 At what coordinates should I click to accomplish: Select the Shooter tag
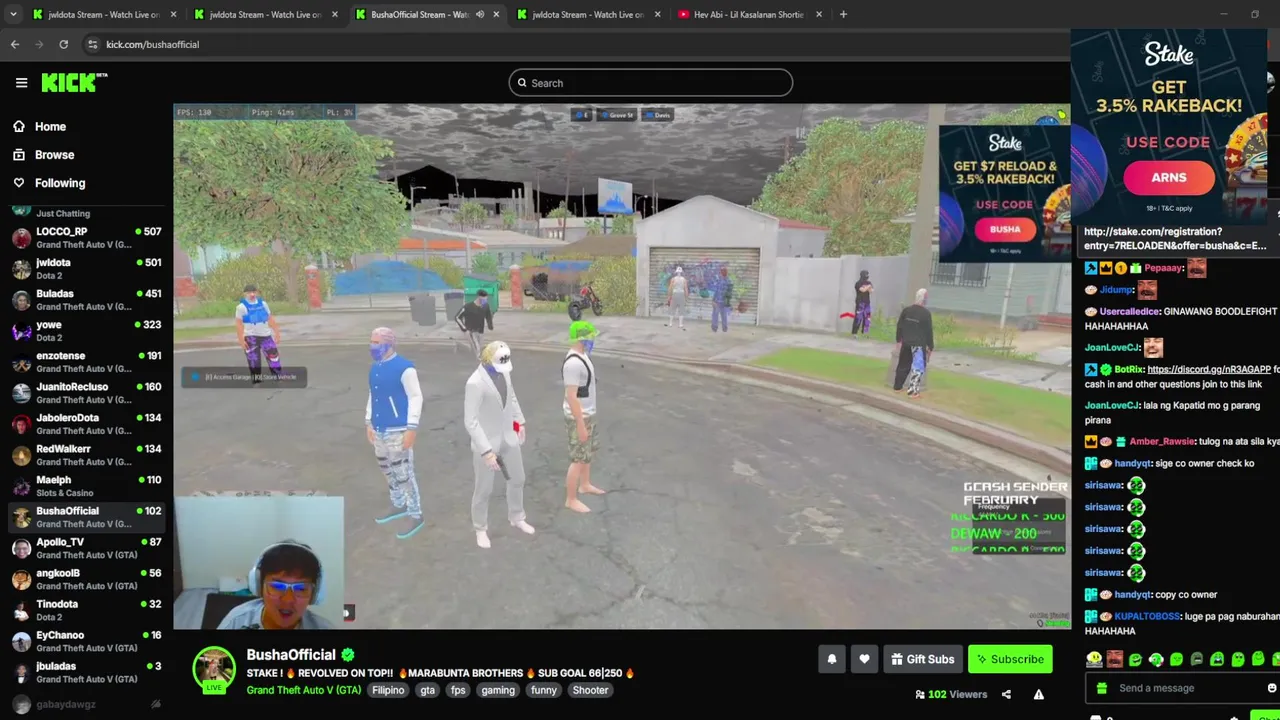590,690
